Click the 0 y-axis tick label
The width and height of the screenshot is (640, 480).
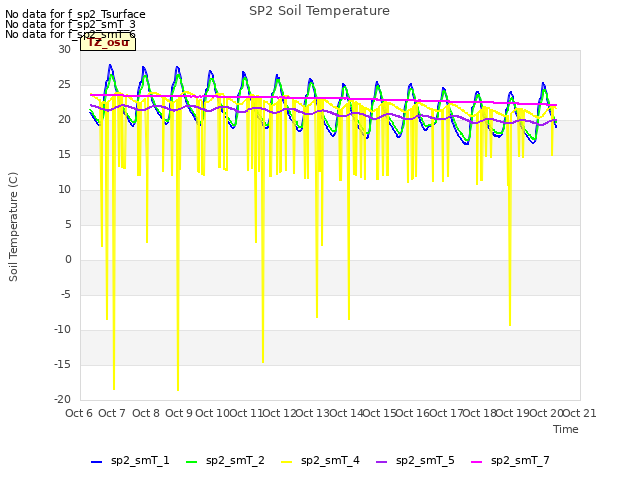click(68, 260)
